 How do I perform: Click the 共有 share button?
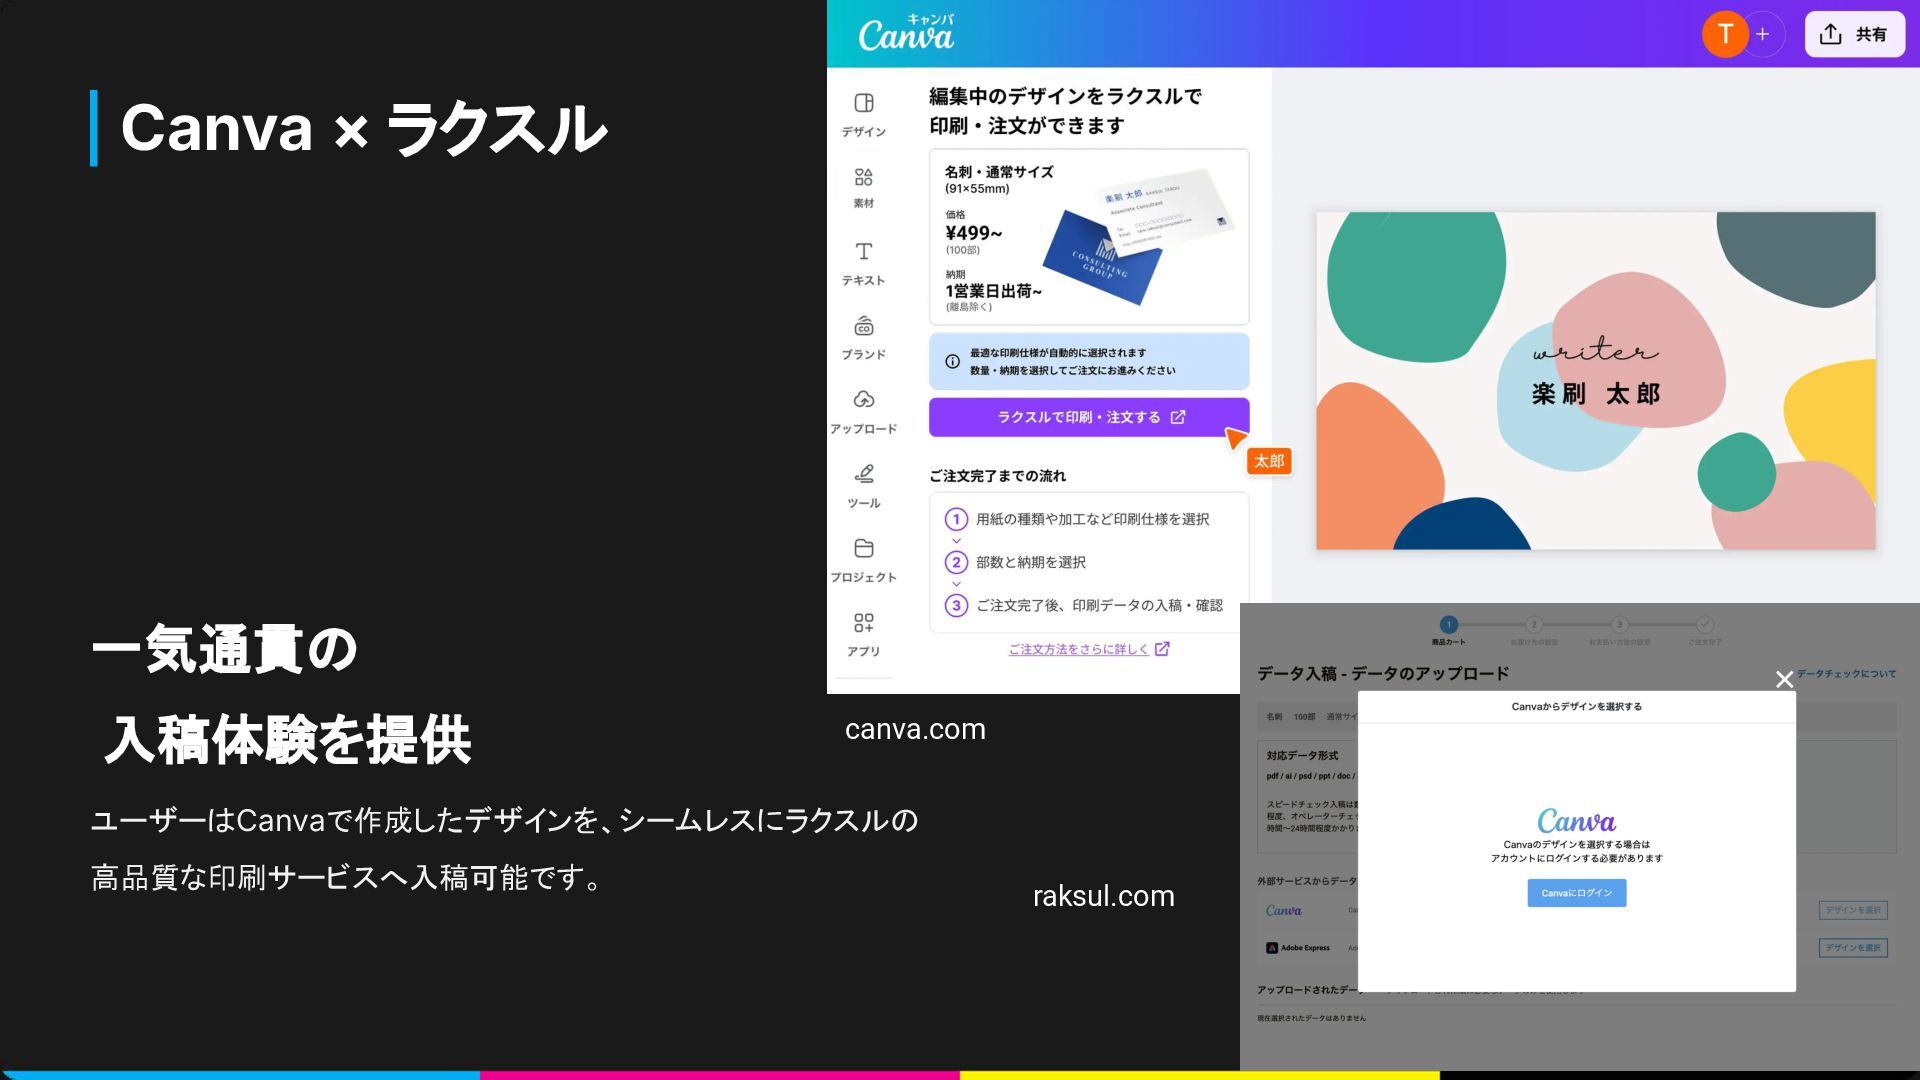[1854, 35]
